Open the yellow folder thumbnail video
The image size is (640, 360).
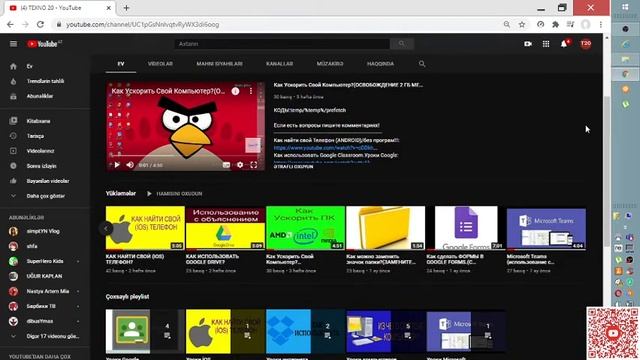point(386,228)
